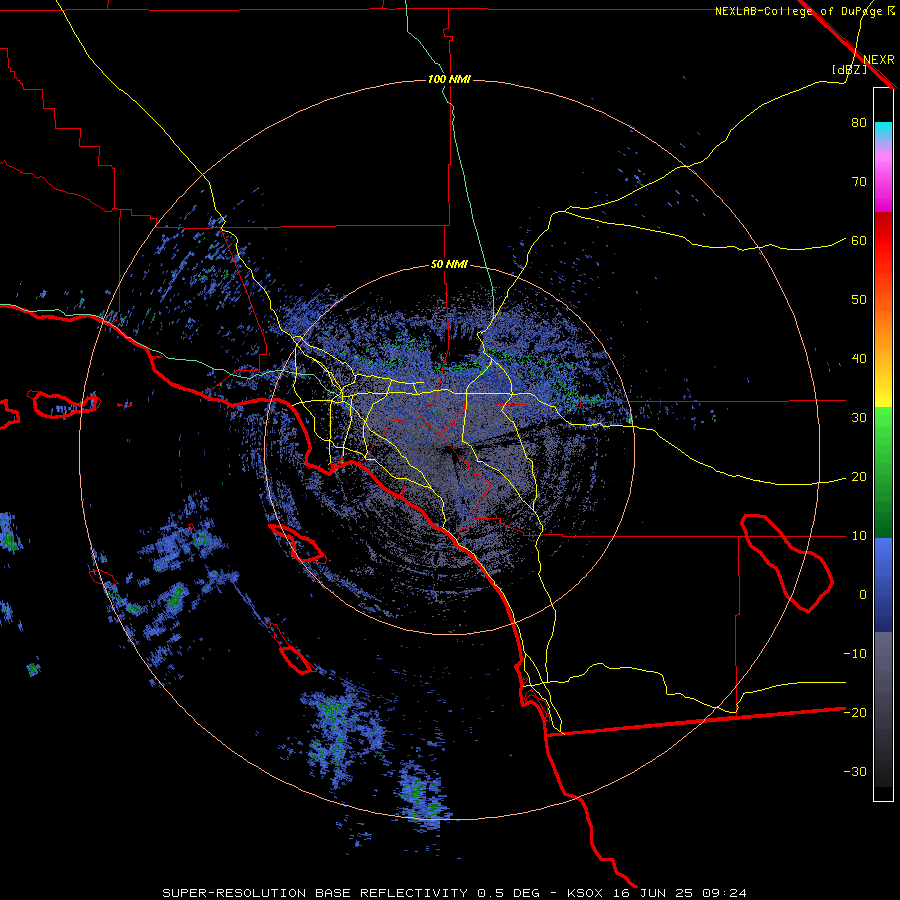Click the 0 value on dBZ scale
This screenshot has width=900, height=900.
(x=863, y=595)
